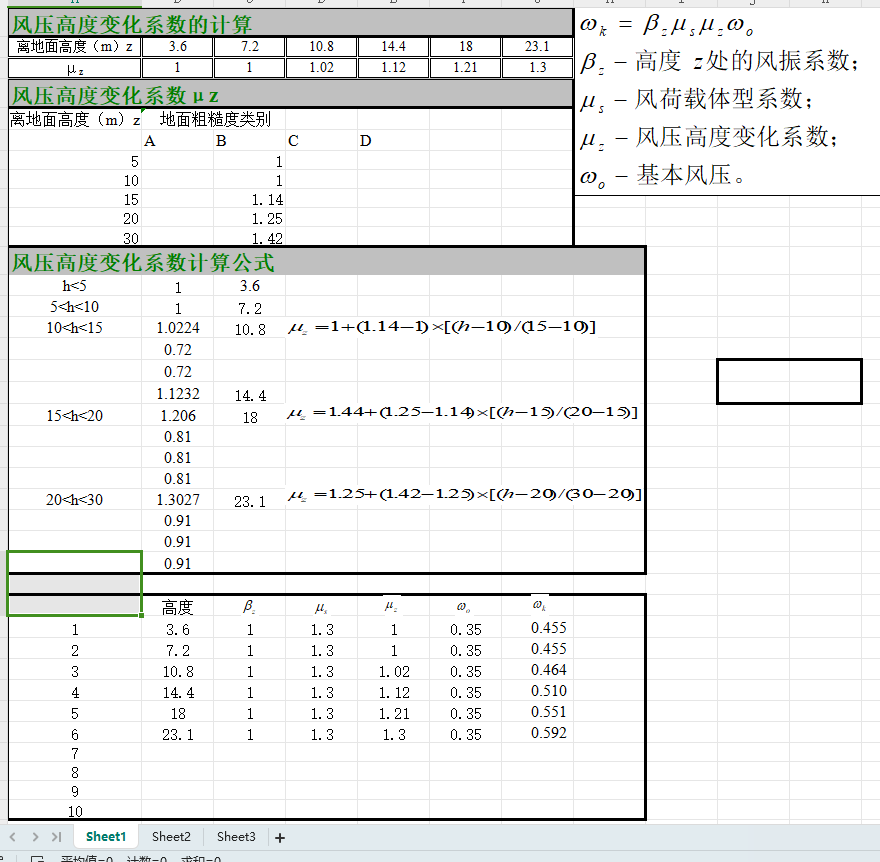Select height 14.4 in results row 4
Image resolution: width=880 pixels, height=862 pixels.
177,693
